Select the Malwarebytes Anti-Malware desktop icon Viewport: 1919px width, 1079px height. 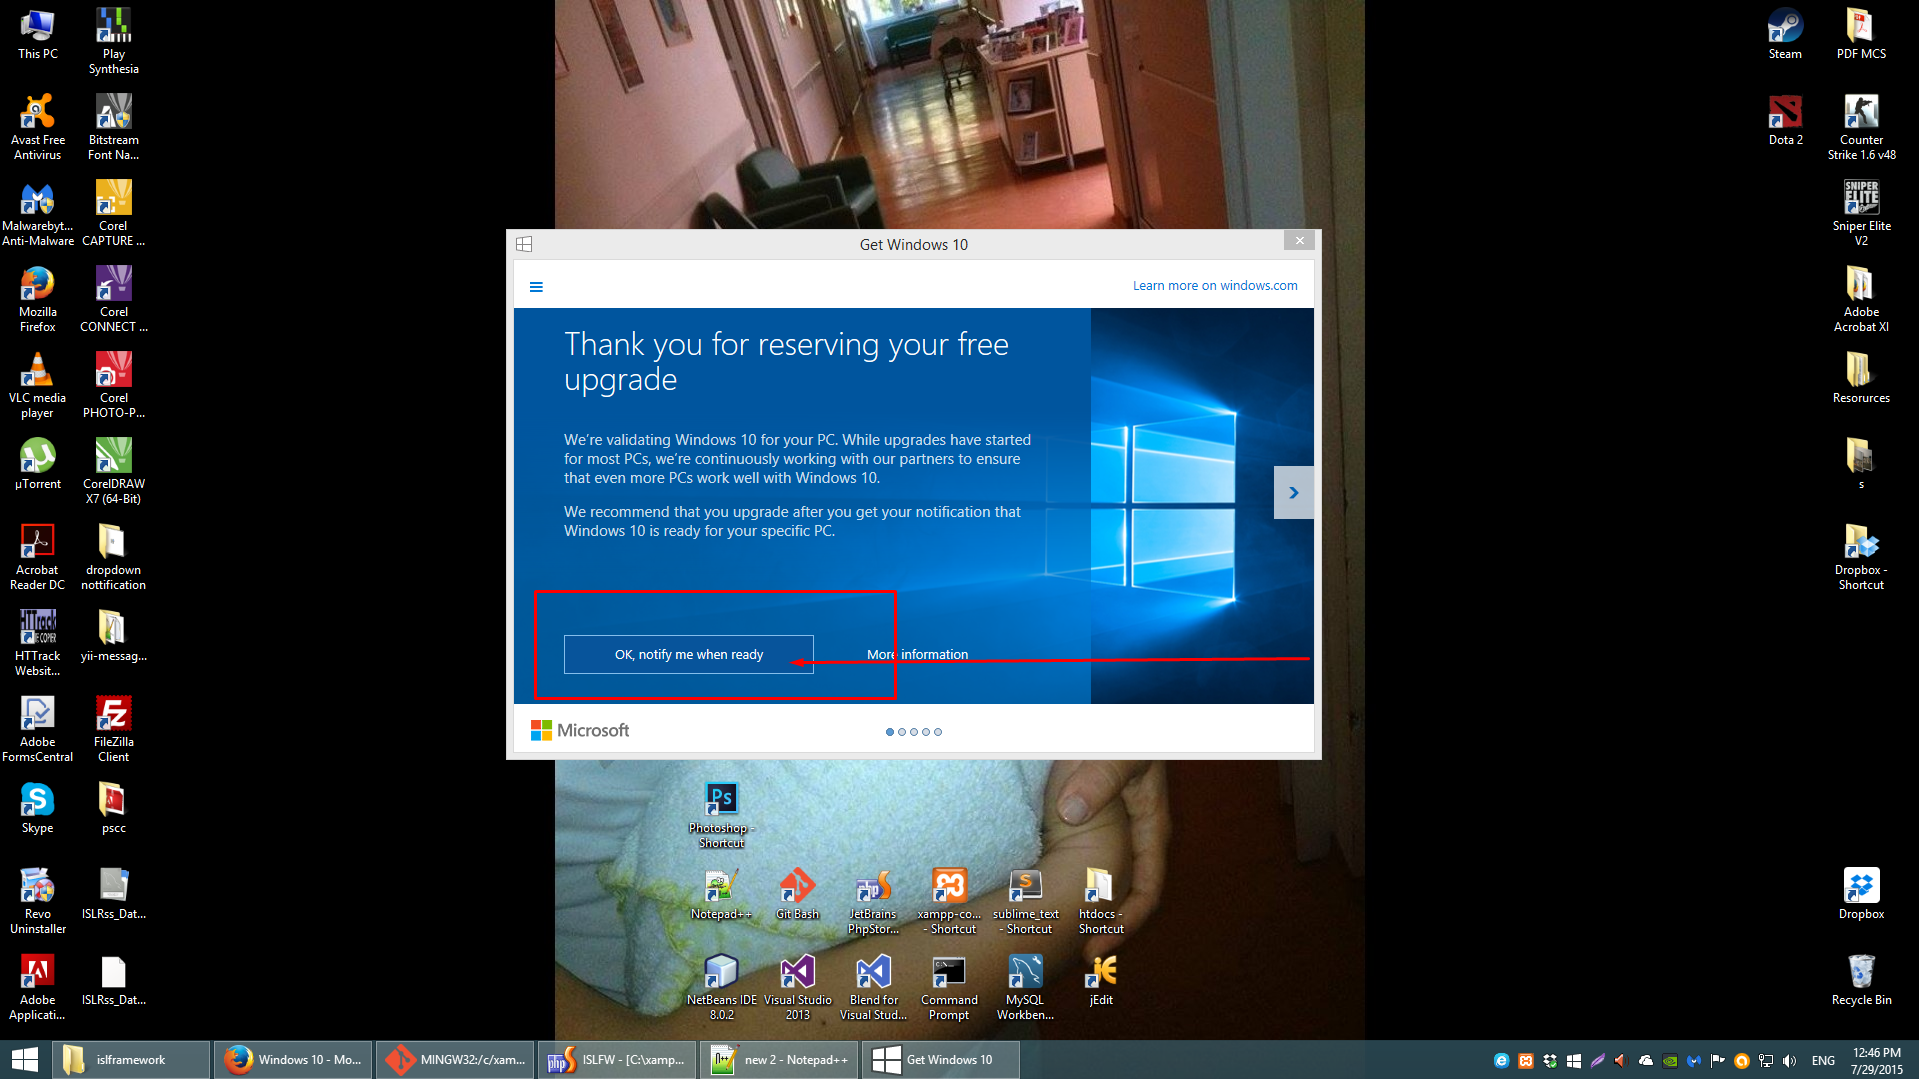38,213
